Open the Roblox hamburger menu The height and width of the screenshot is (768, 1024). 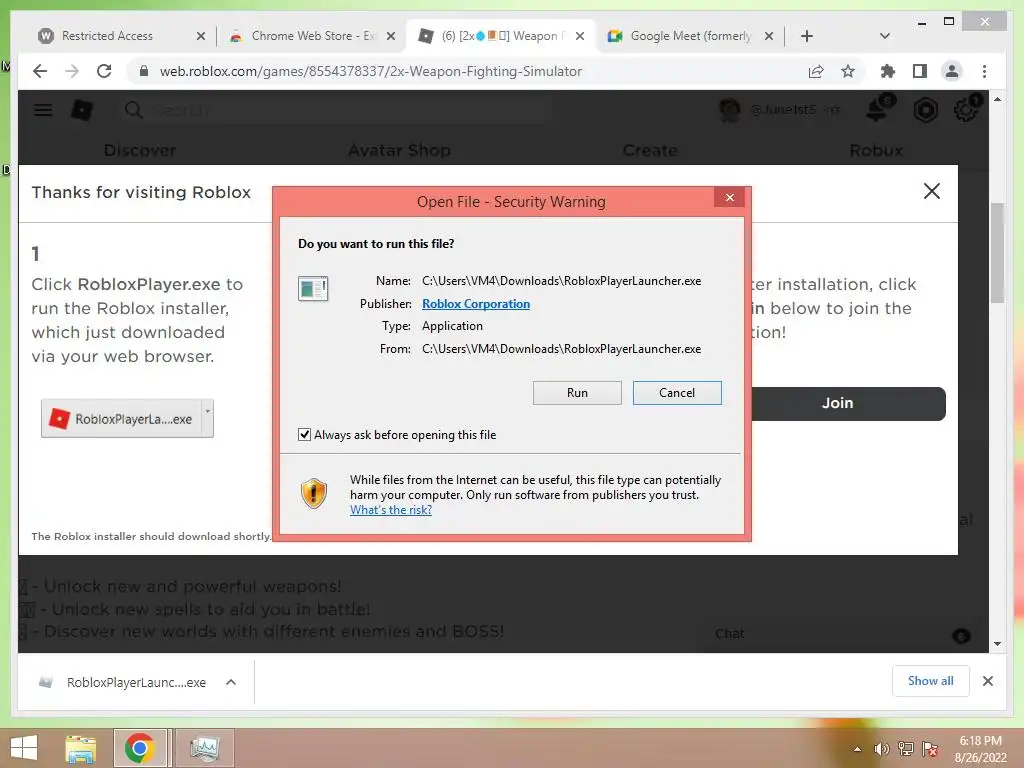pyautogui.click(x=43, y=110)
